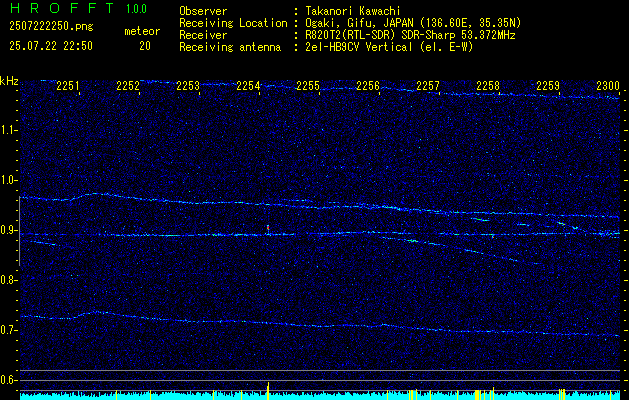Click the Receiving Location field label
The image size is (629, 400).
click(x=233, y=23)
